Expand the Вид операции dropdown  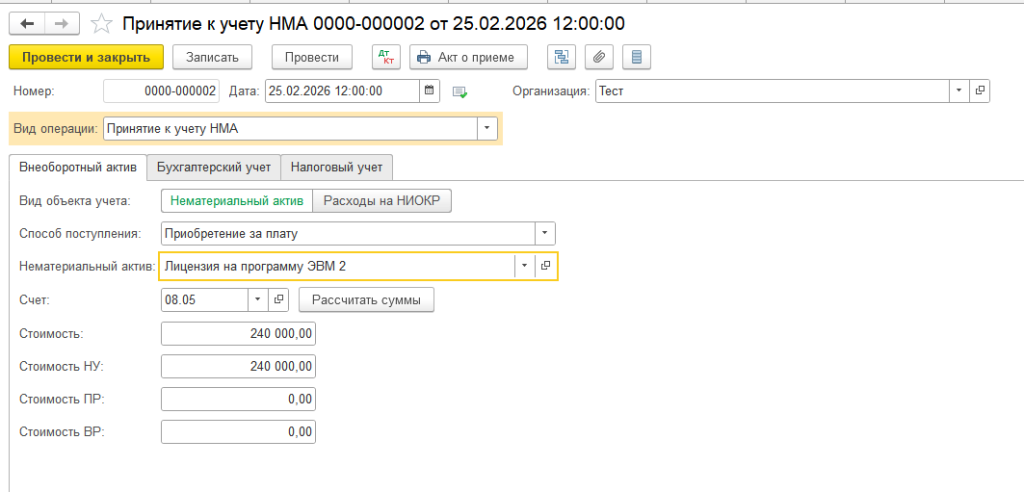[x=487, y=129]
